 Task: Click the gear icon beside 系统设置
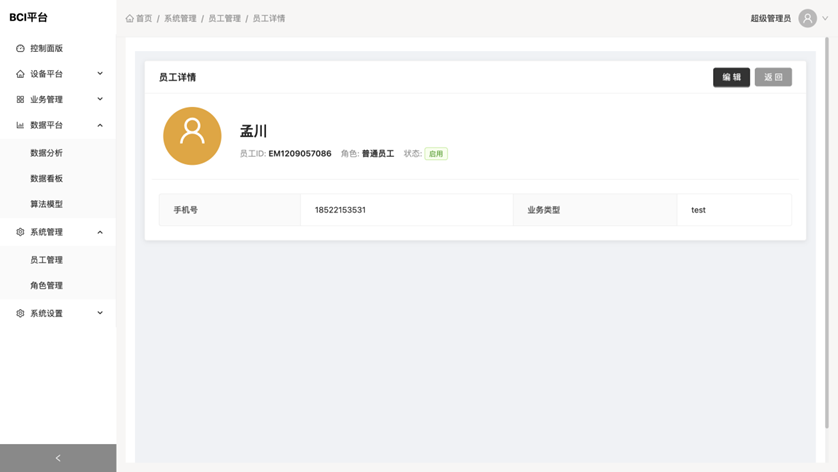coord(20,314)
